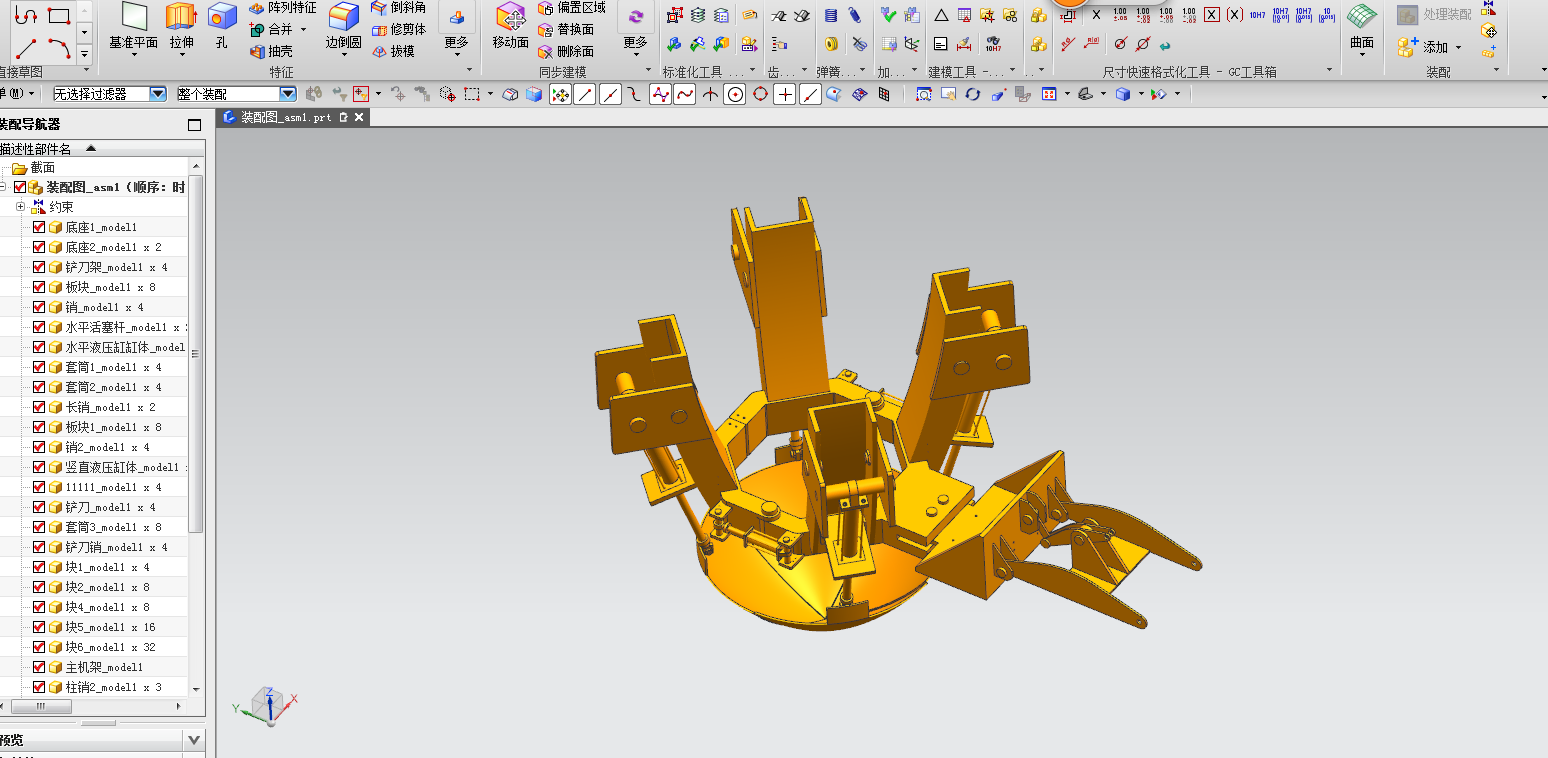This screenshot has width=1548, height=758.
Task: Toggle the 长销_model1 x 2 checkbox
Action: [39, 407]
